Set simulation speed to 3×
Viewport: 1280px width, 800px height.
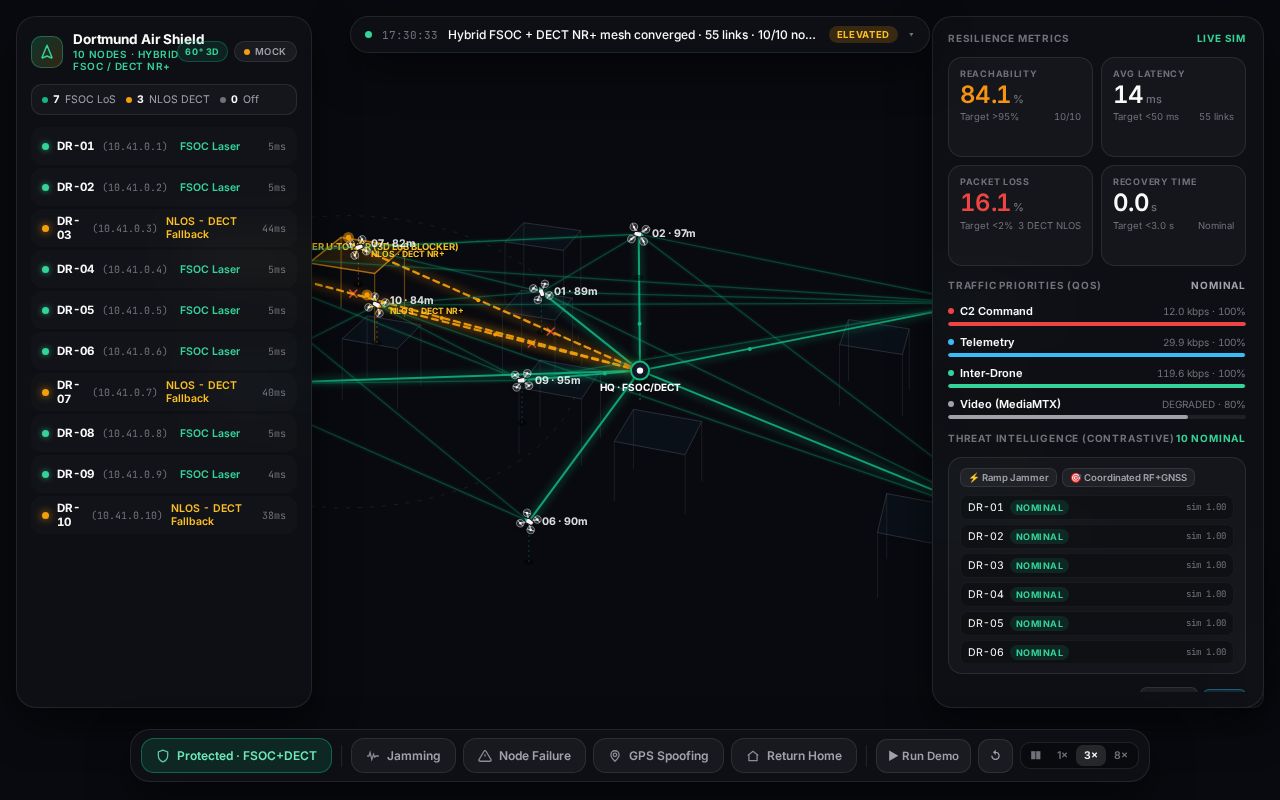click(1091, 756)
